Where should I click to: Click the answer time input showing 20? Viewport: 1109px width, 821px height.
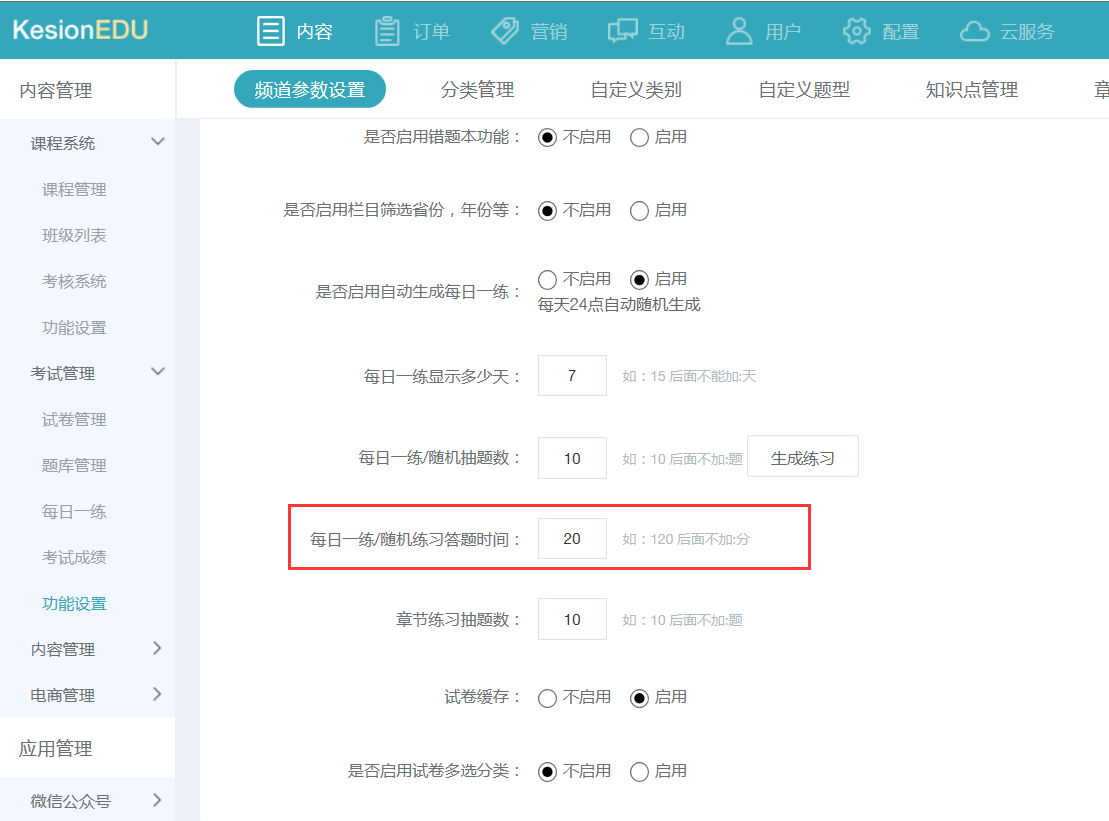pos(572,538)
